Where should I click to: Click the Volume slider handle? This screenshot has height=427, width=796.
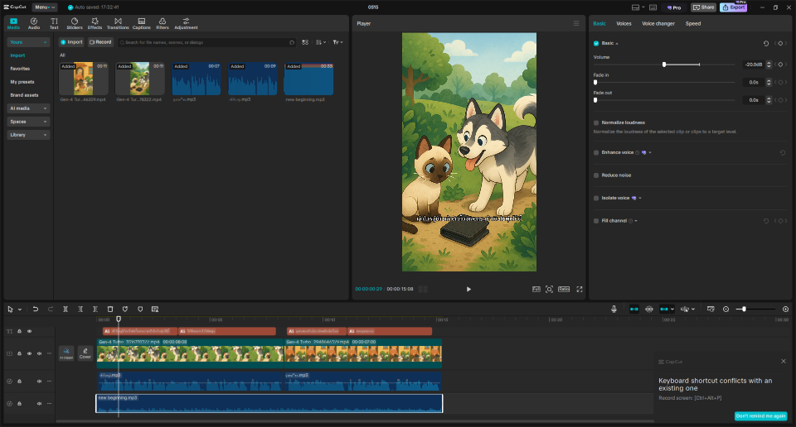(x=664, y=64)
